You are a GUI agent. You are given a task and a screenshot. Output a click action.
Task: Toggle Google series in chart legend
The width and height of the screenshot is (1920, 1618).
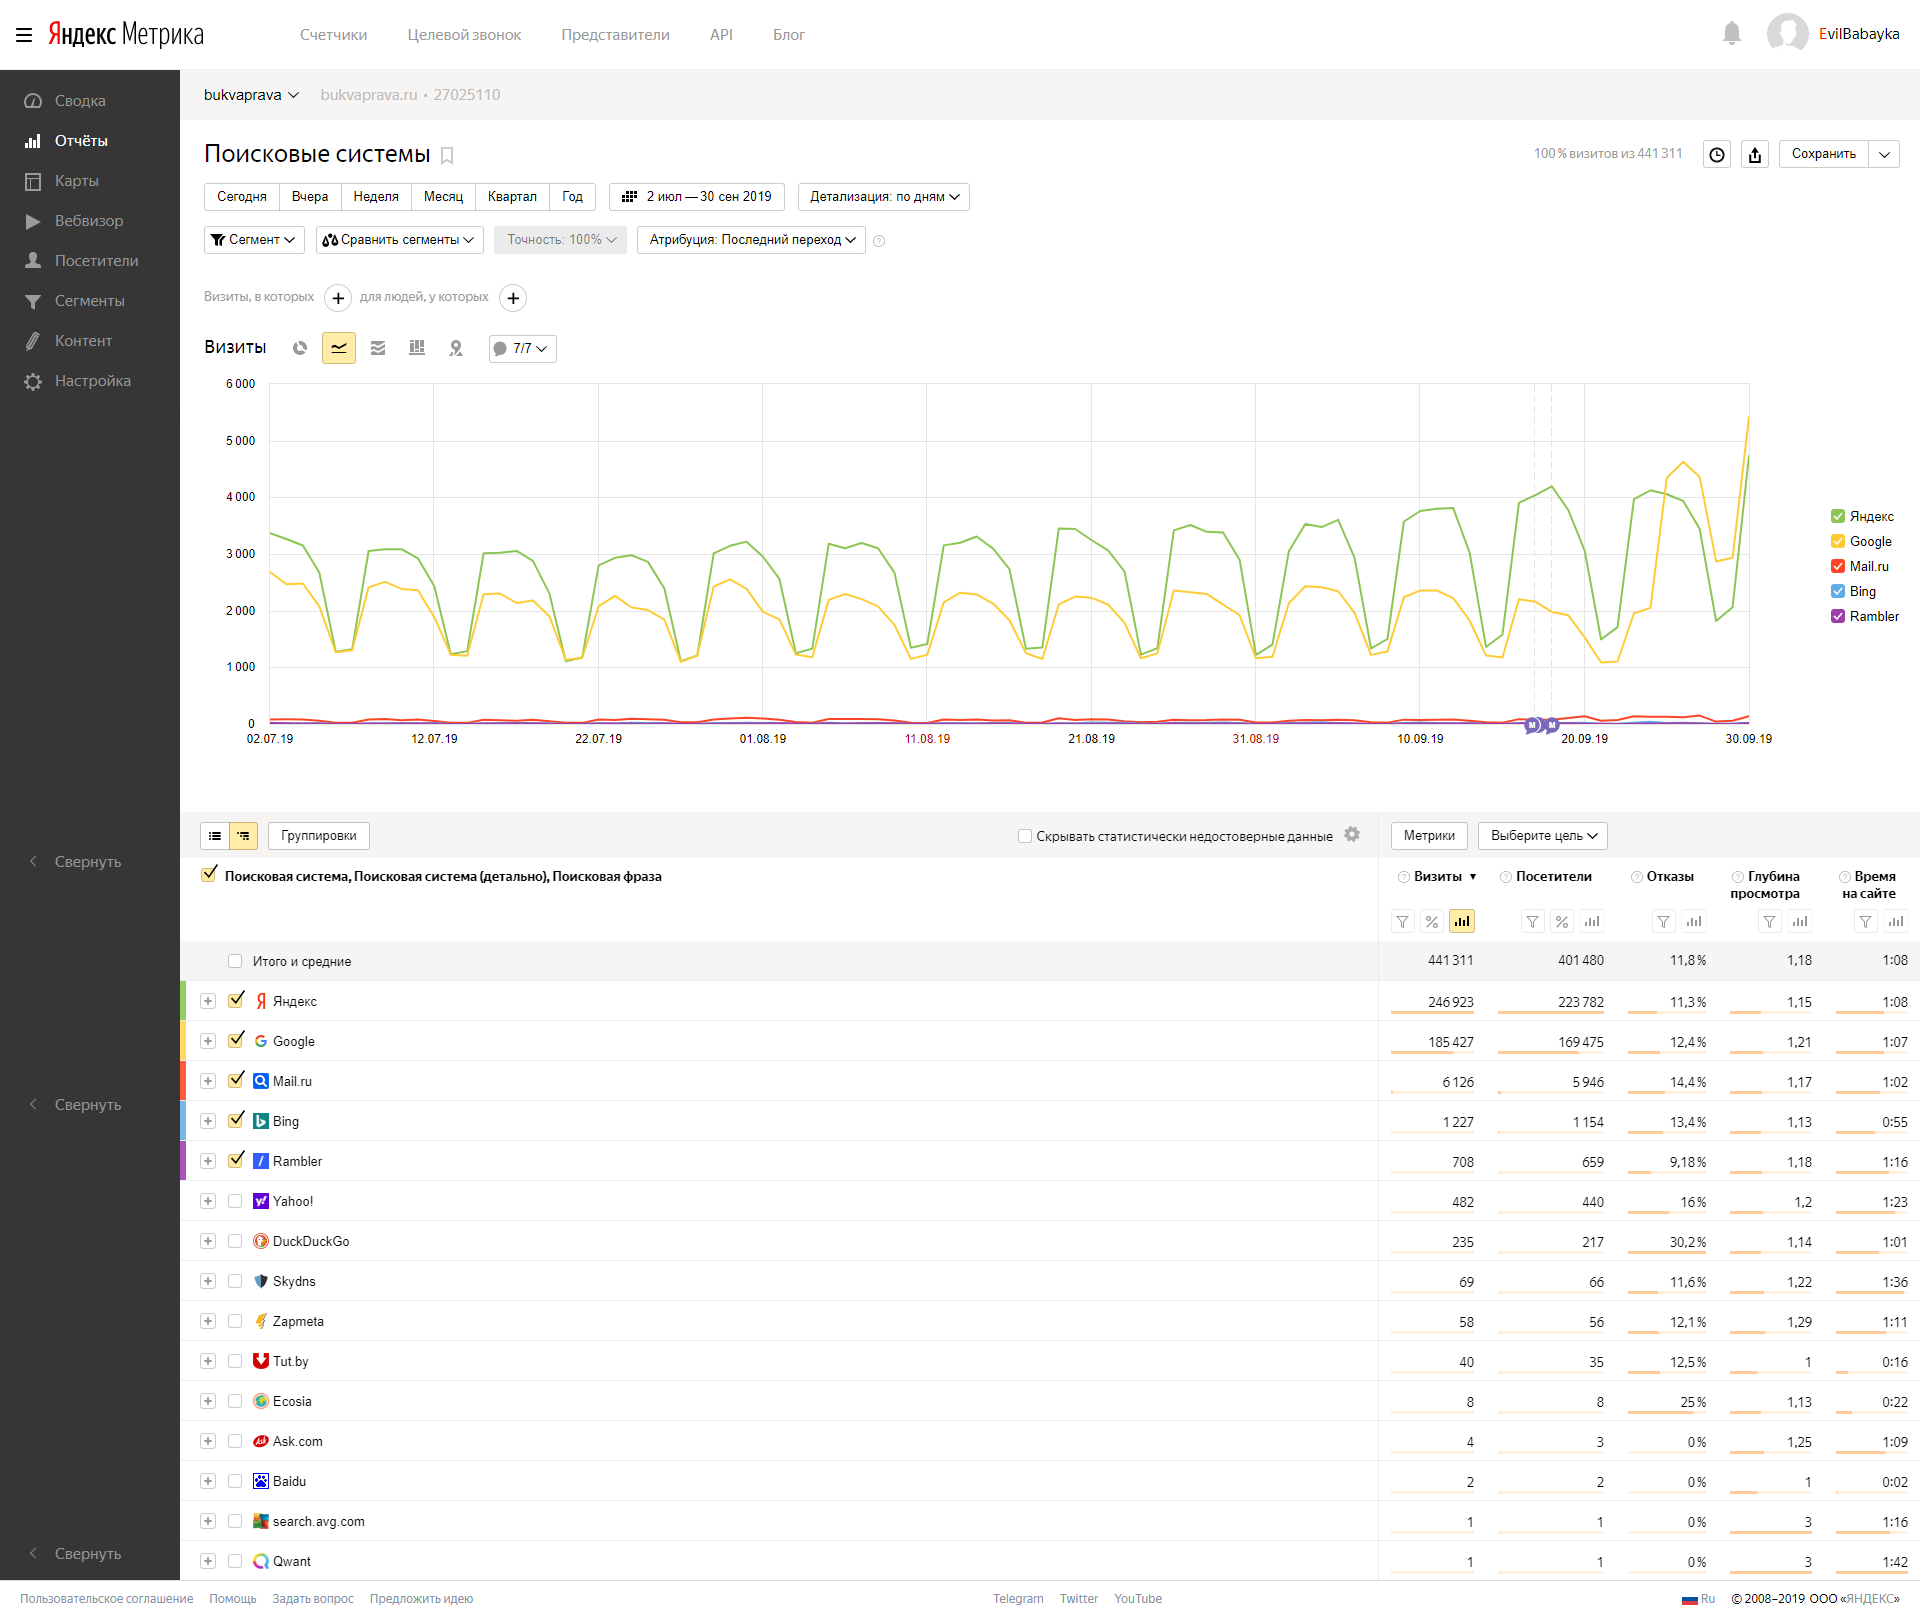pyautogui.click(x=1838, y=541)
